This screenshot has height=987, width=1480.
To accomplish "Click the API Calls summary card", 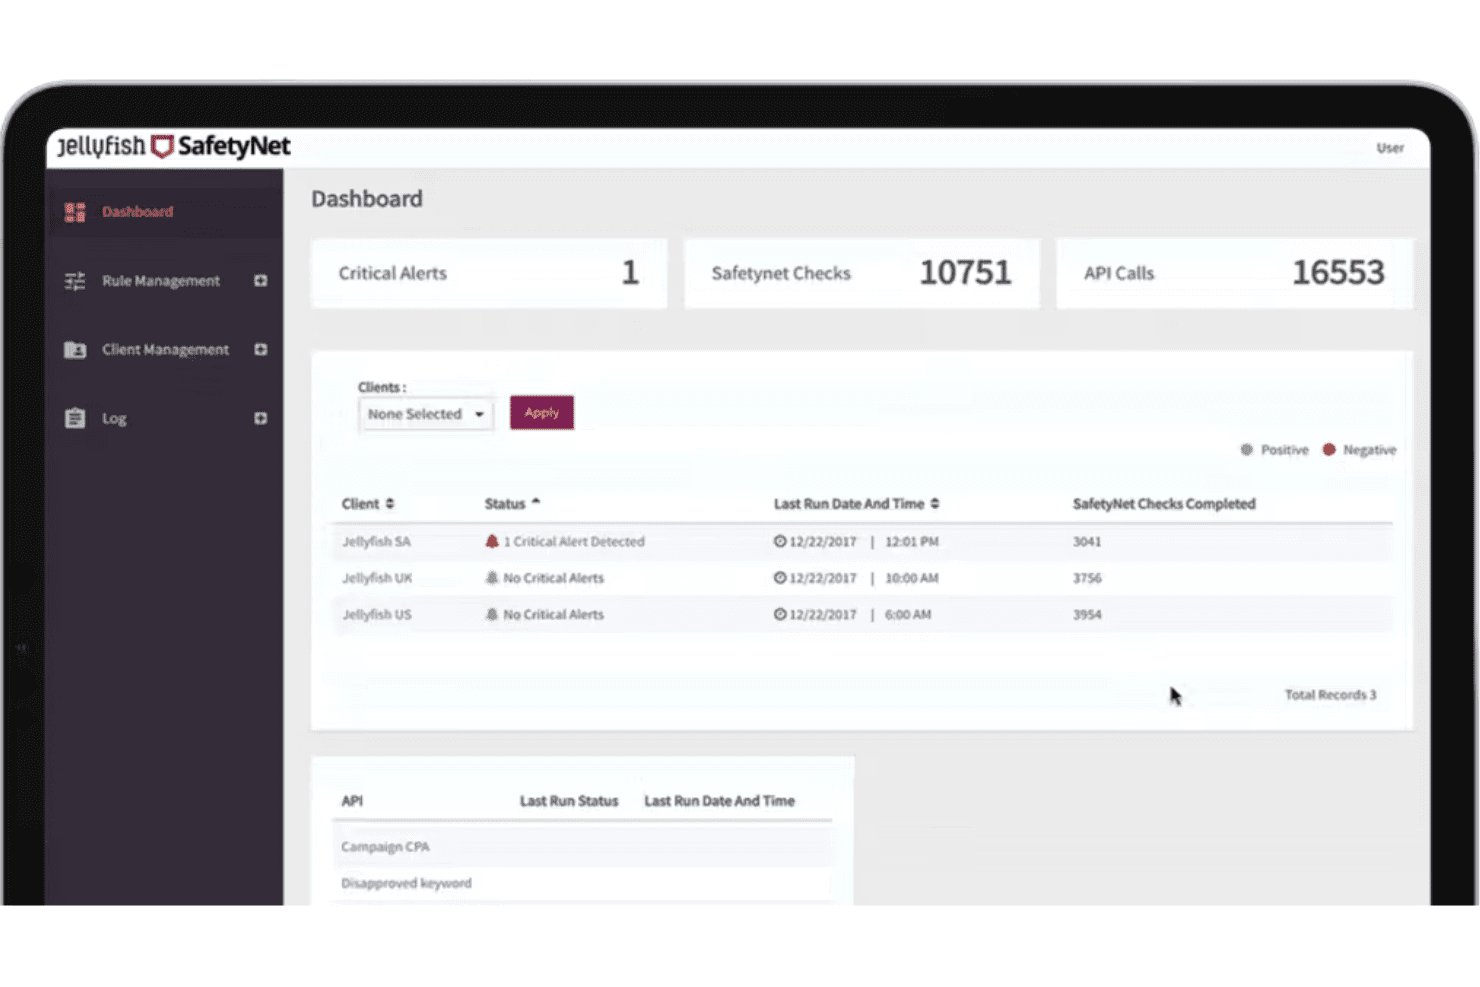I will tap(1235, 273).
